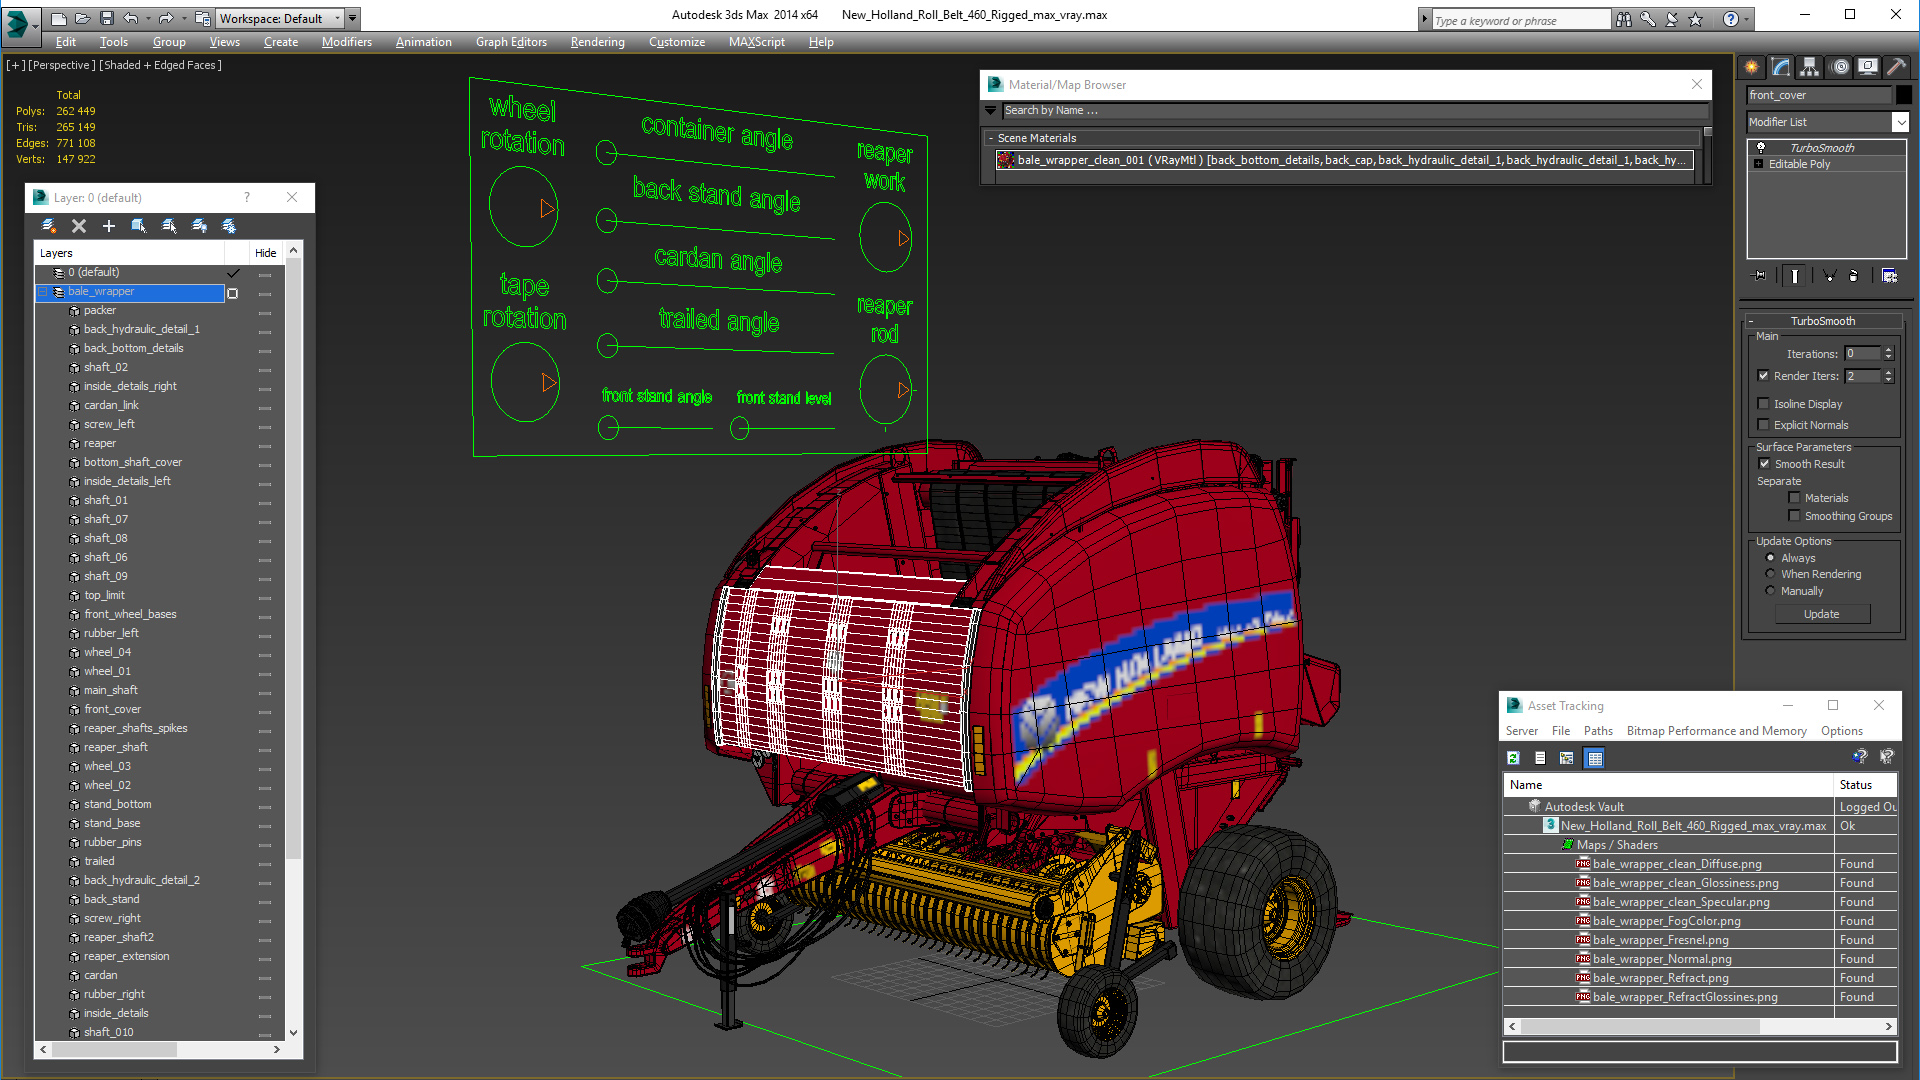
Task: Click the front_cover object color swatch
Action: click(x=1904, y=95)
